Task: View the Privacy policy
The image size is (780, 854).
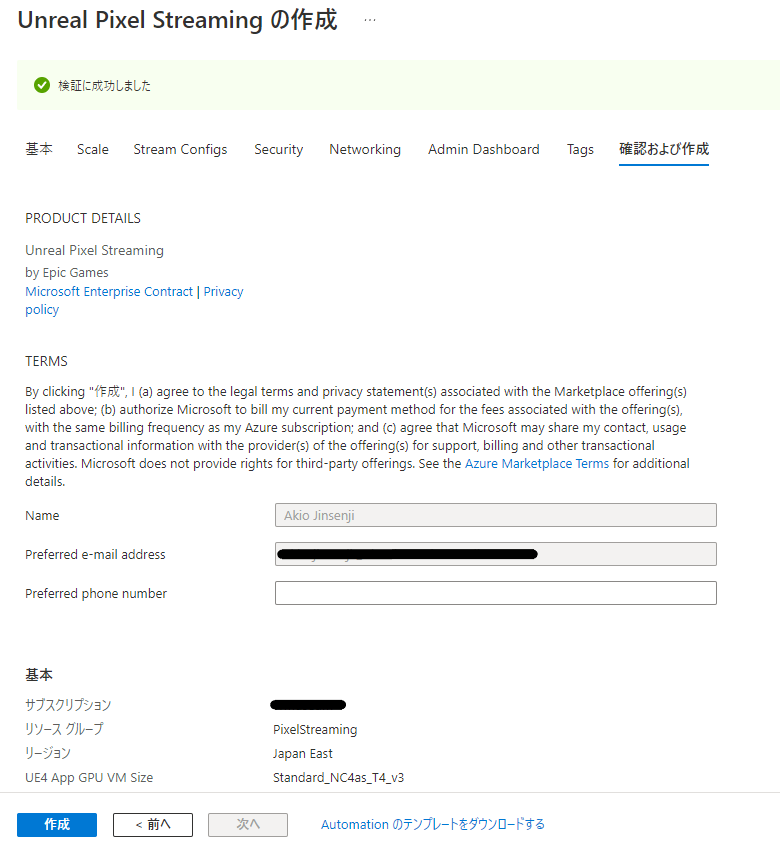Action: coord(223,291)
